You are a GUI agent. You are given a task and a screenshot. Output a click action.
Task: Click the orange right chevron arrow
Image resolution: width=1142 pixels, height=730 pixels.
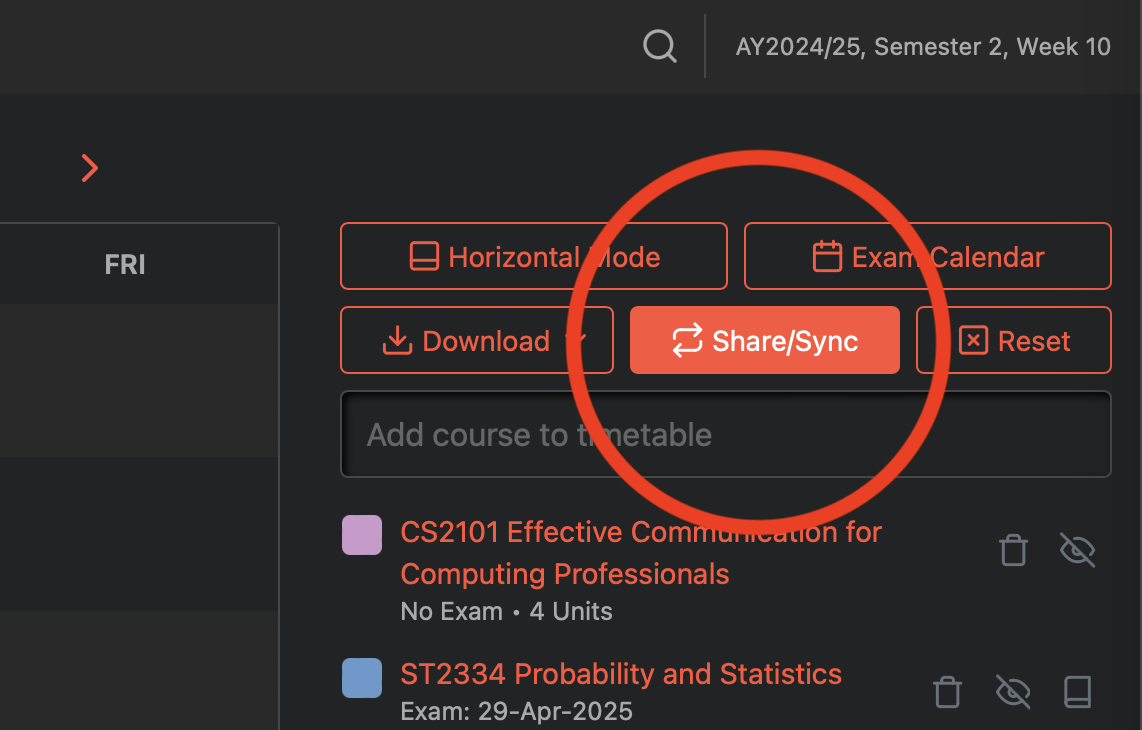click(x=90, y=168)
